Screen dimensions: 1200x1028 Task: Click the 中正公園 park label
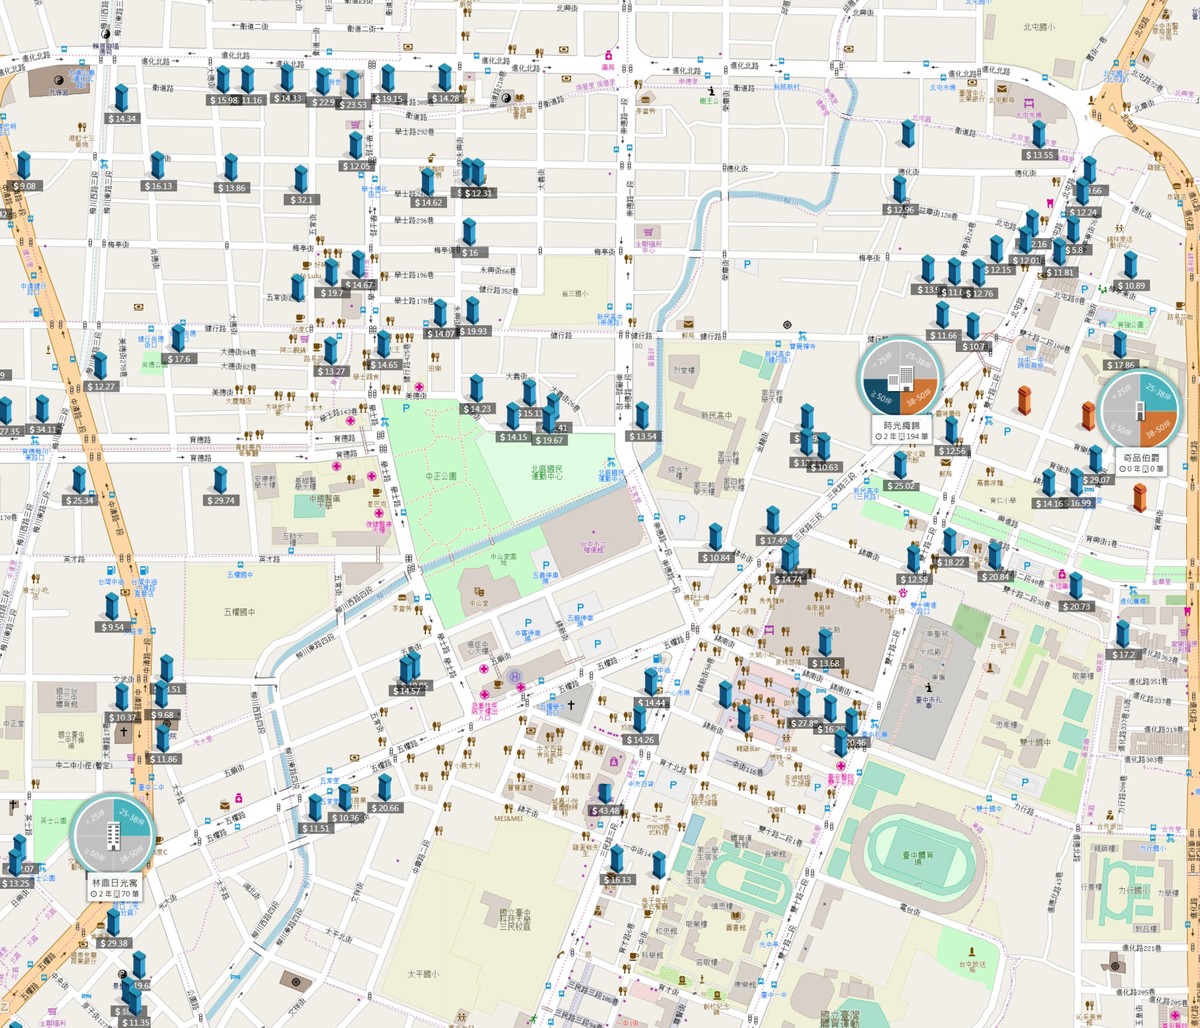pos(440,476)
